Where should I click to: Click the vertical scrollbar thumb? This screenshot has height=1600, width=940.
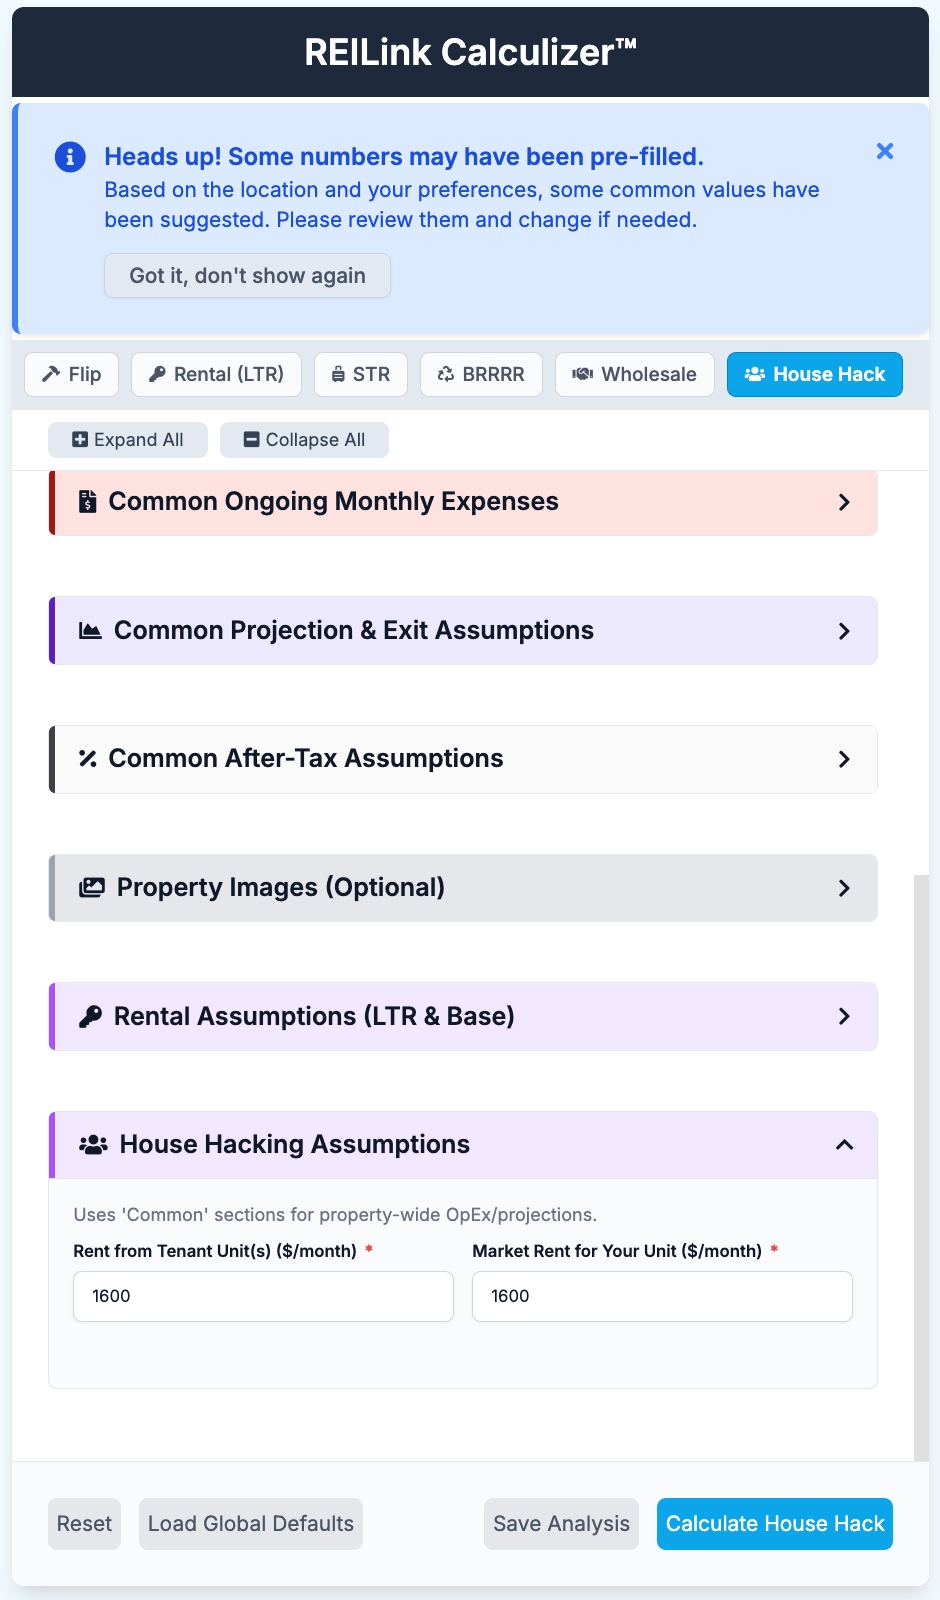[x=921, y=1165]
